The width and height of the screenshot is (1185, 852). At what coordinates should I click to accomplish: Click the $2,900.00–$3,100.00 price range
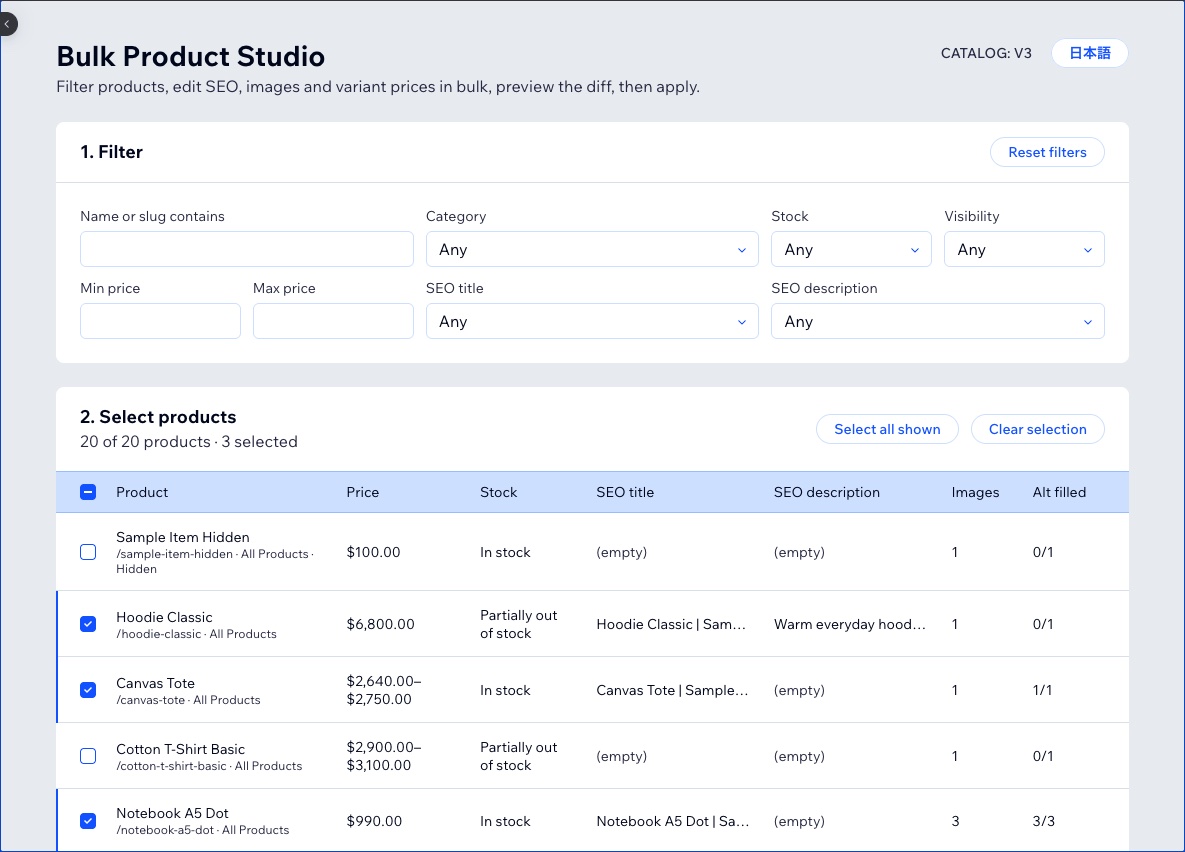(384, 756)
